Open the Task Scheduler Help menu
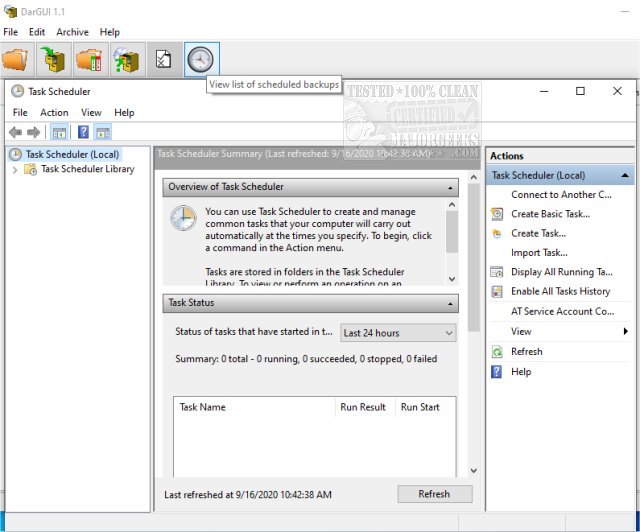This screenshot has width=640, height=532. click(124, 112)
